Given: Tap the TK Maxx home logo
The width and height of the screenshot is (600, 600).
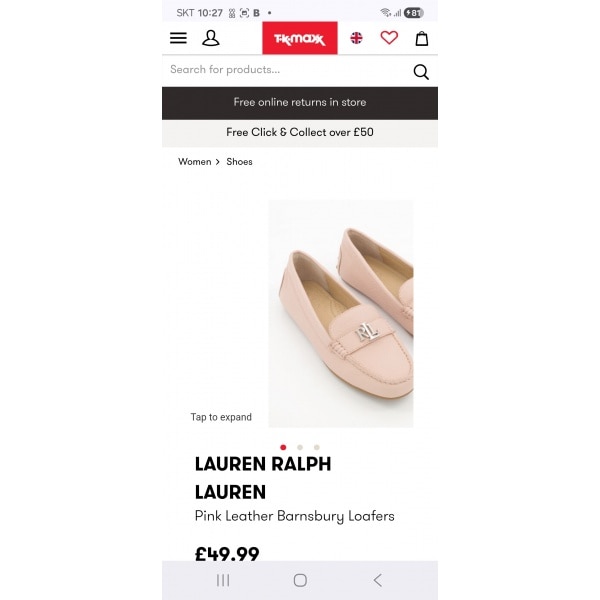Looking at the screenshot, I should coord(299,38).
